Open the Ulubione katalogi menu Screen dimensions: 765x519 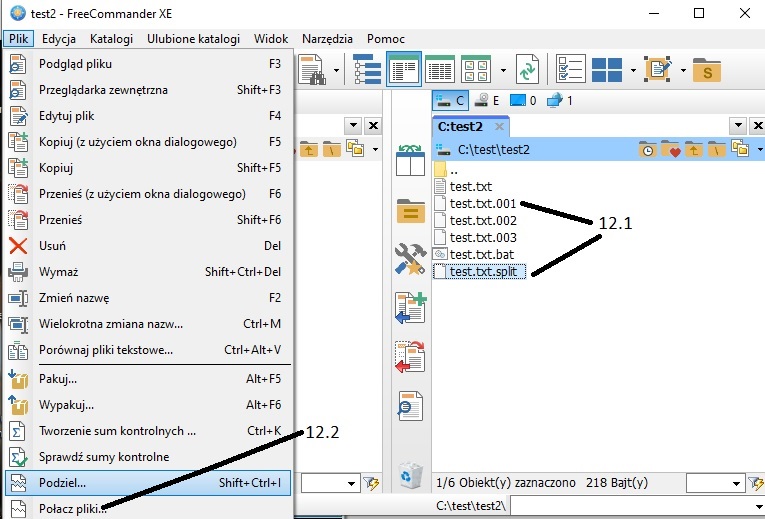(x=193, y=39)
